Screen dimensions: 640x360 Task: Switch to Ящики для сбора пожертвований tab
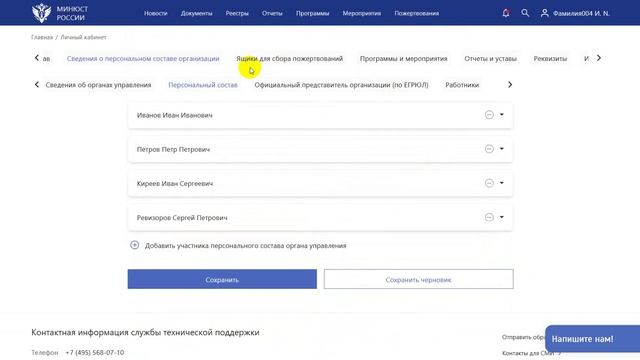coord(289,59)
